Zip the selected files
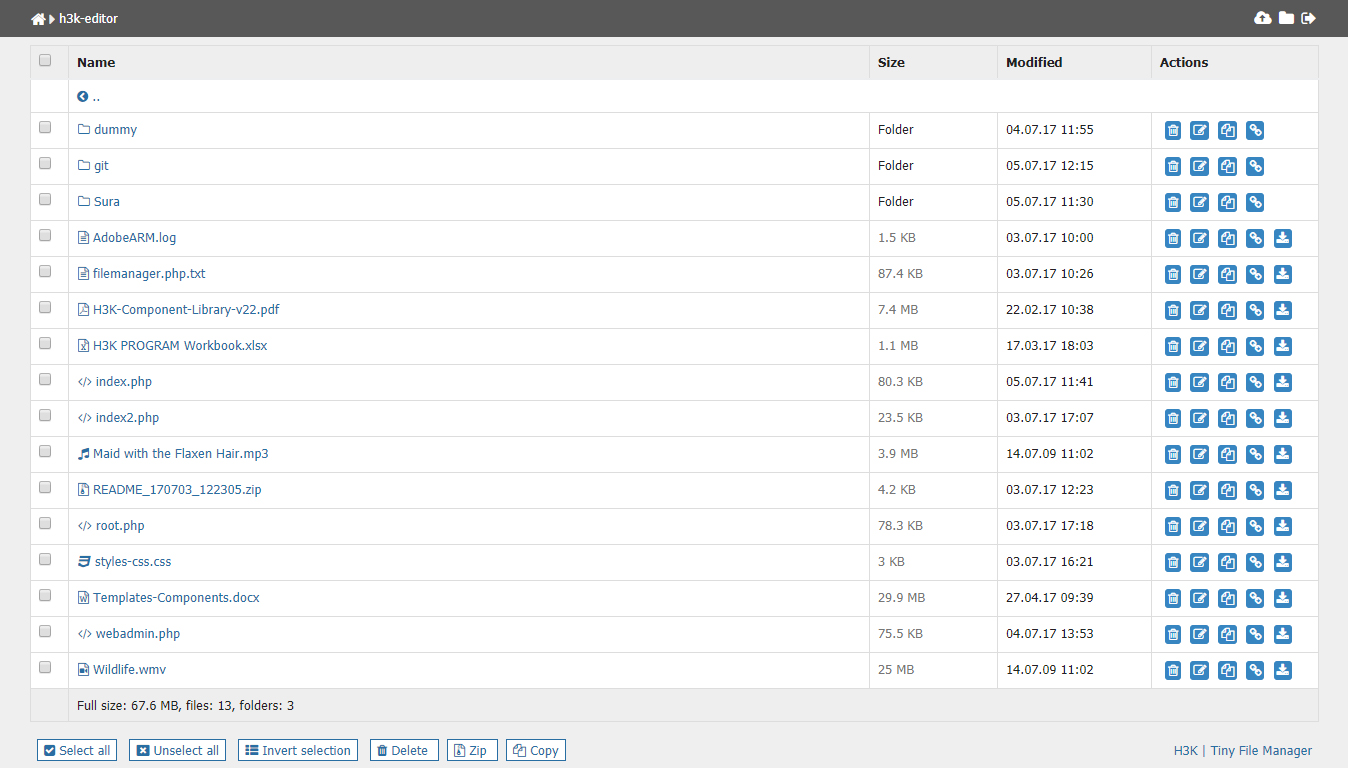This screenshot has height=768, width=1348. 471,750
